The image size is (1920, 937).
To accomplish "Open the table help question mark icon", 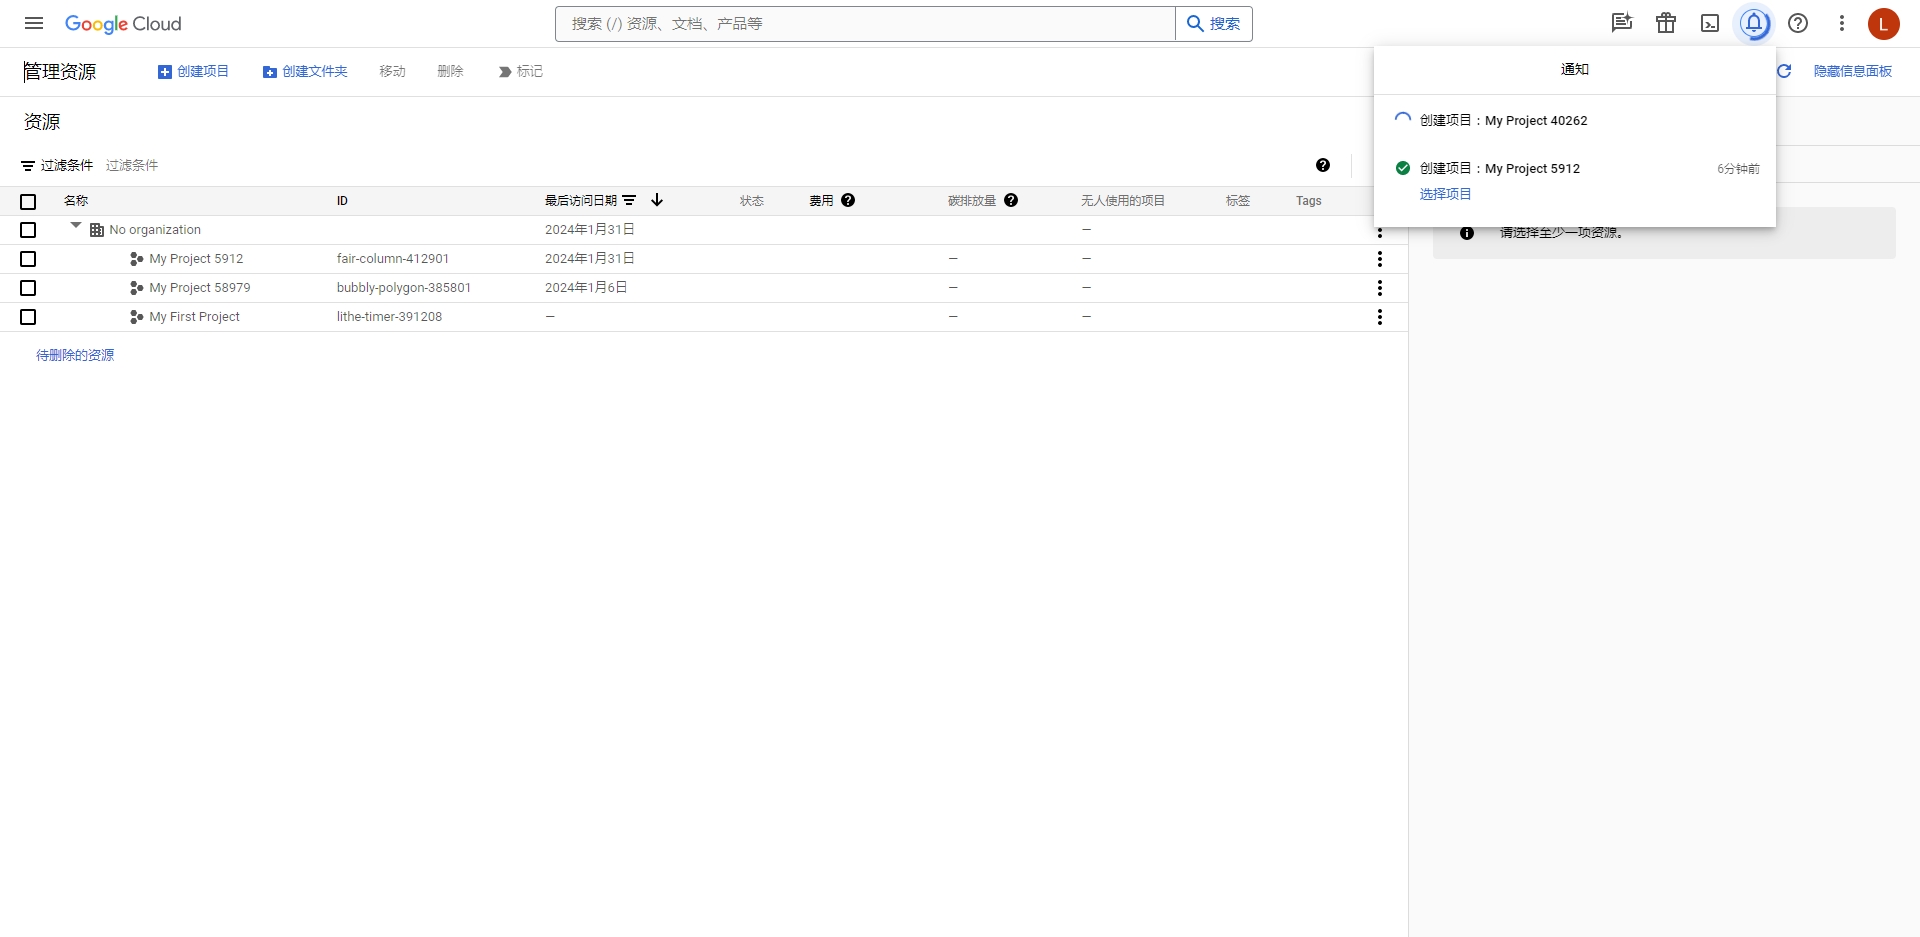I will pos(1323,165).
